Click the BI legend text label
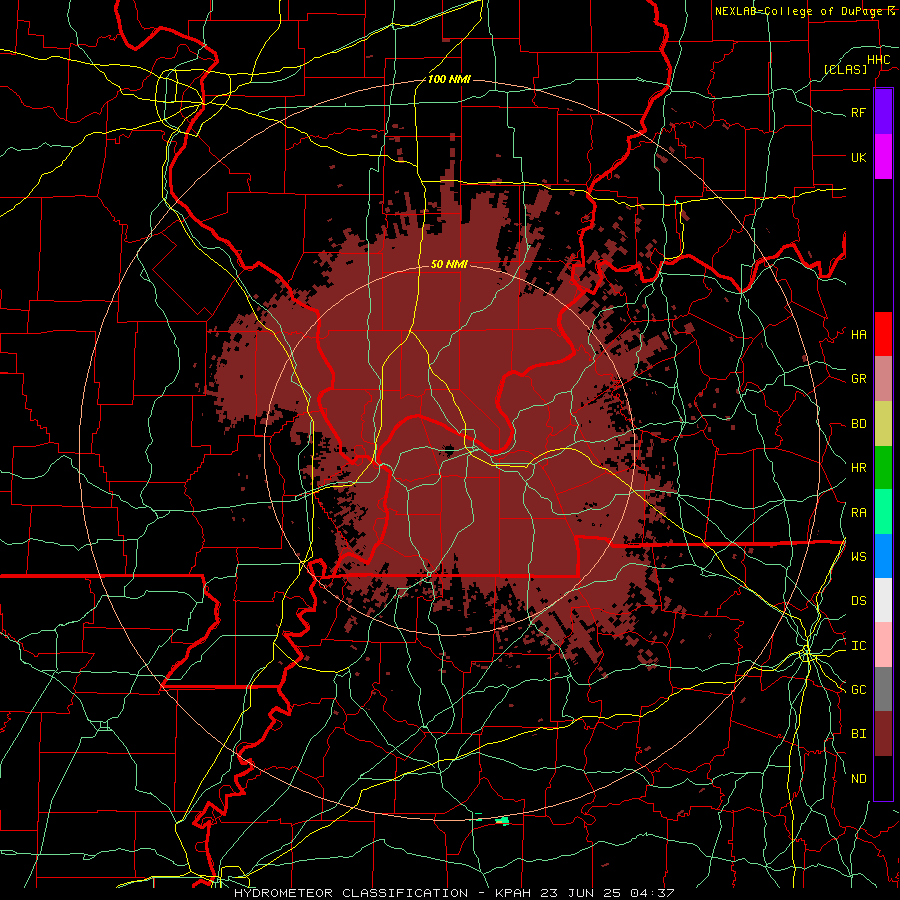 [x=859, y=734]
